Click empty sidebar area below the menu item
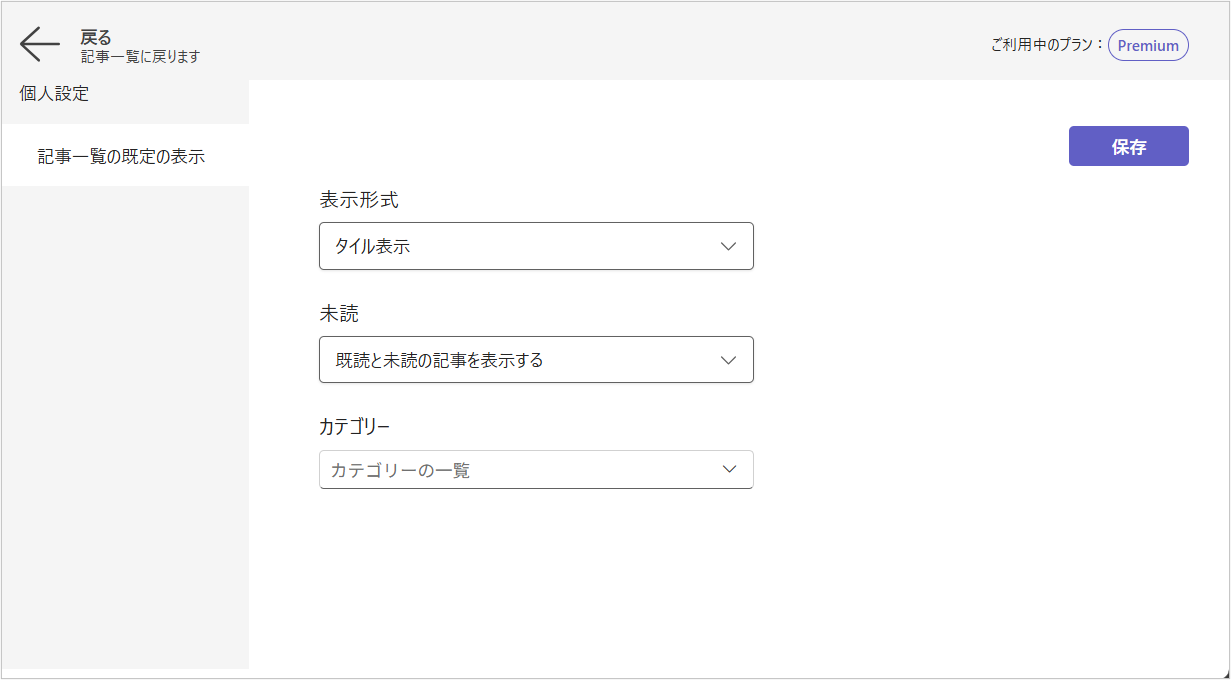Viewport: 1231px width, 680px height. pyautogui.click(x=125, y=420)
